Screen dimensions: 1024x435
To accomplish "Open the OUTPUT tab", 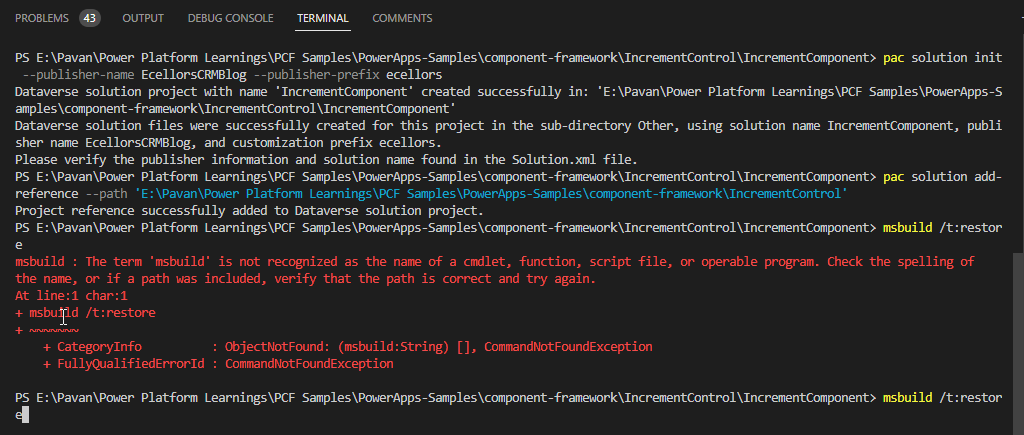I will 143,19.
